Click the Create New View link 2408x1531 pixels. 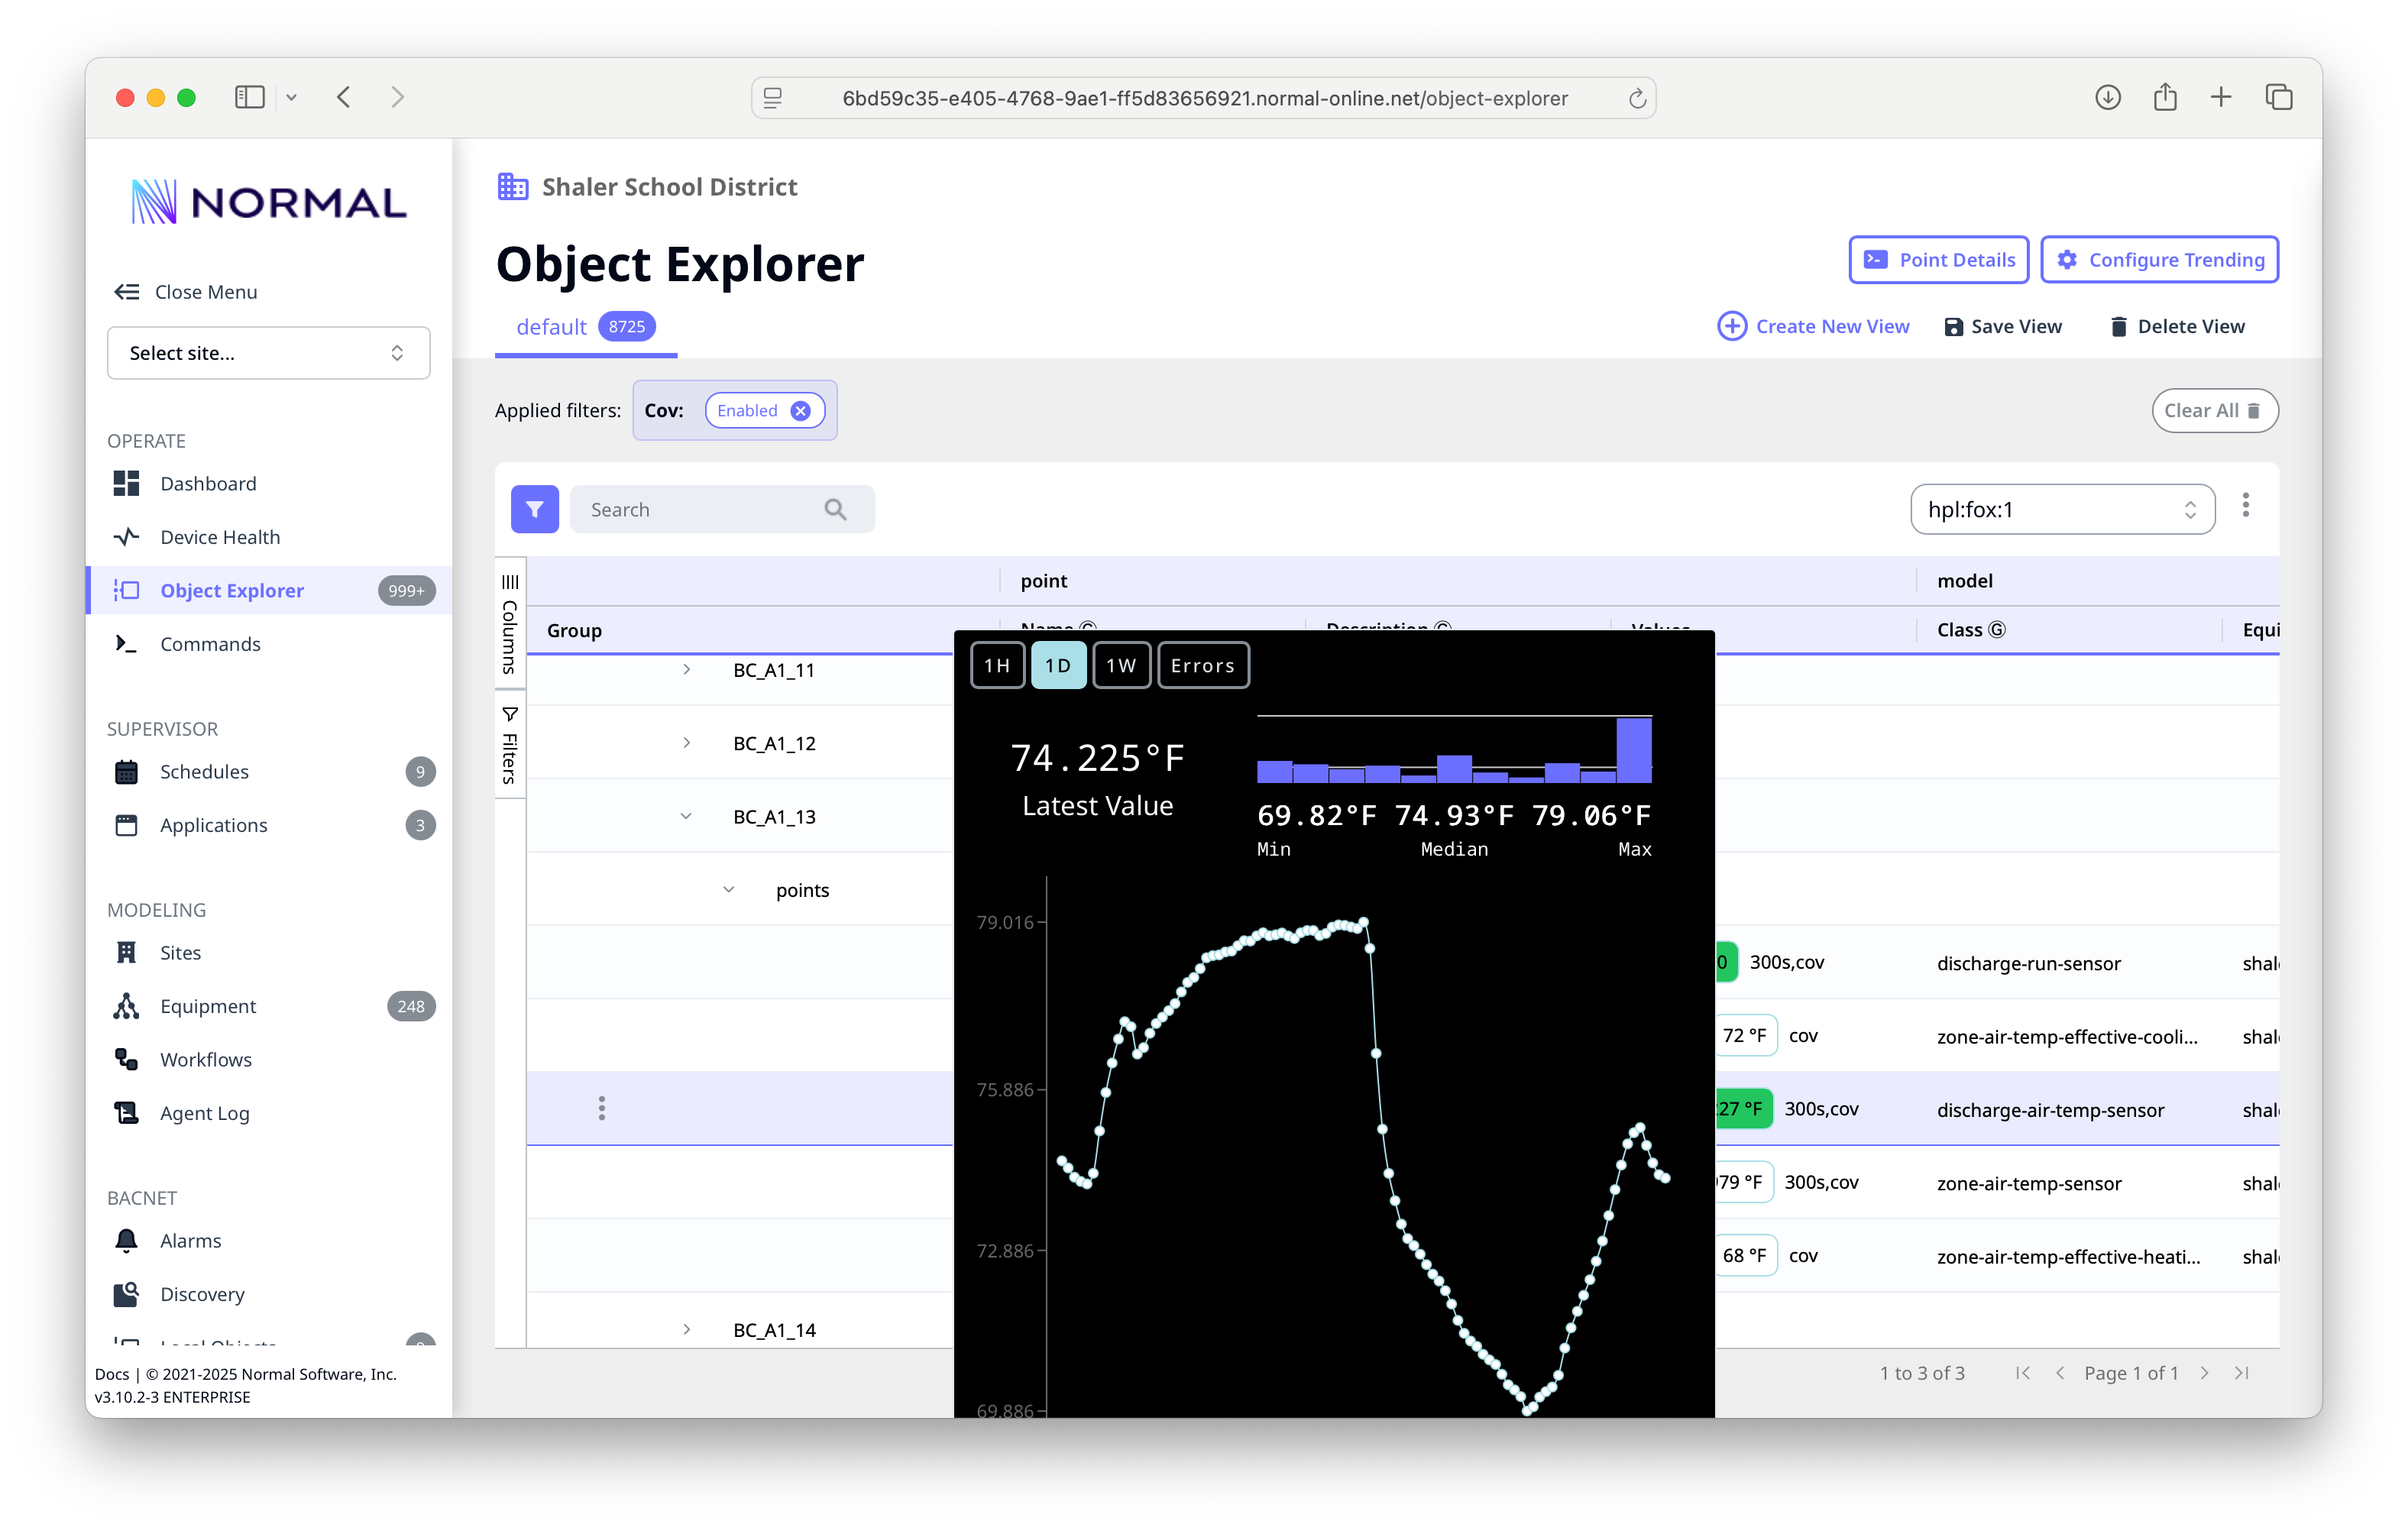coord(1813,327)
